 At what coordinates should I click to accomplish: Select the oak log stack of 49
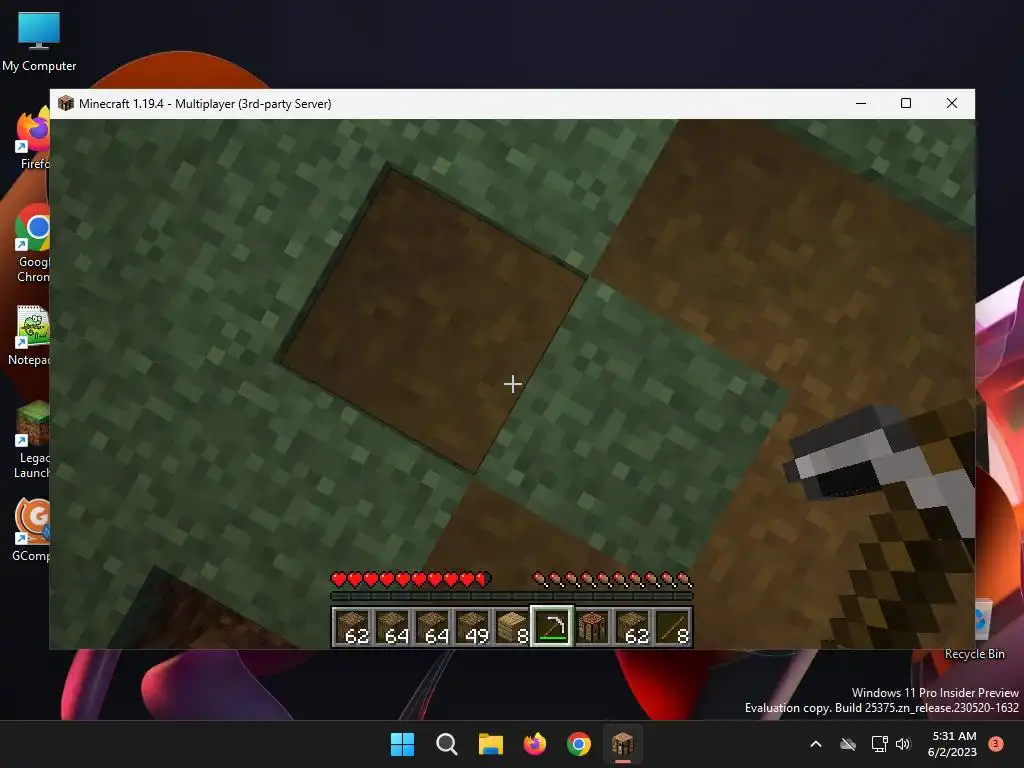tap(473, 627)
